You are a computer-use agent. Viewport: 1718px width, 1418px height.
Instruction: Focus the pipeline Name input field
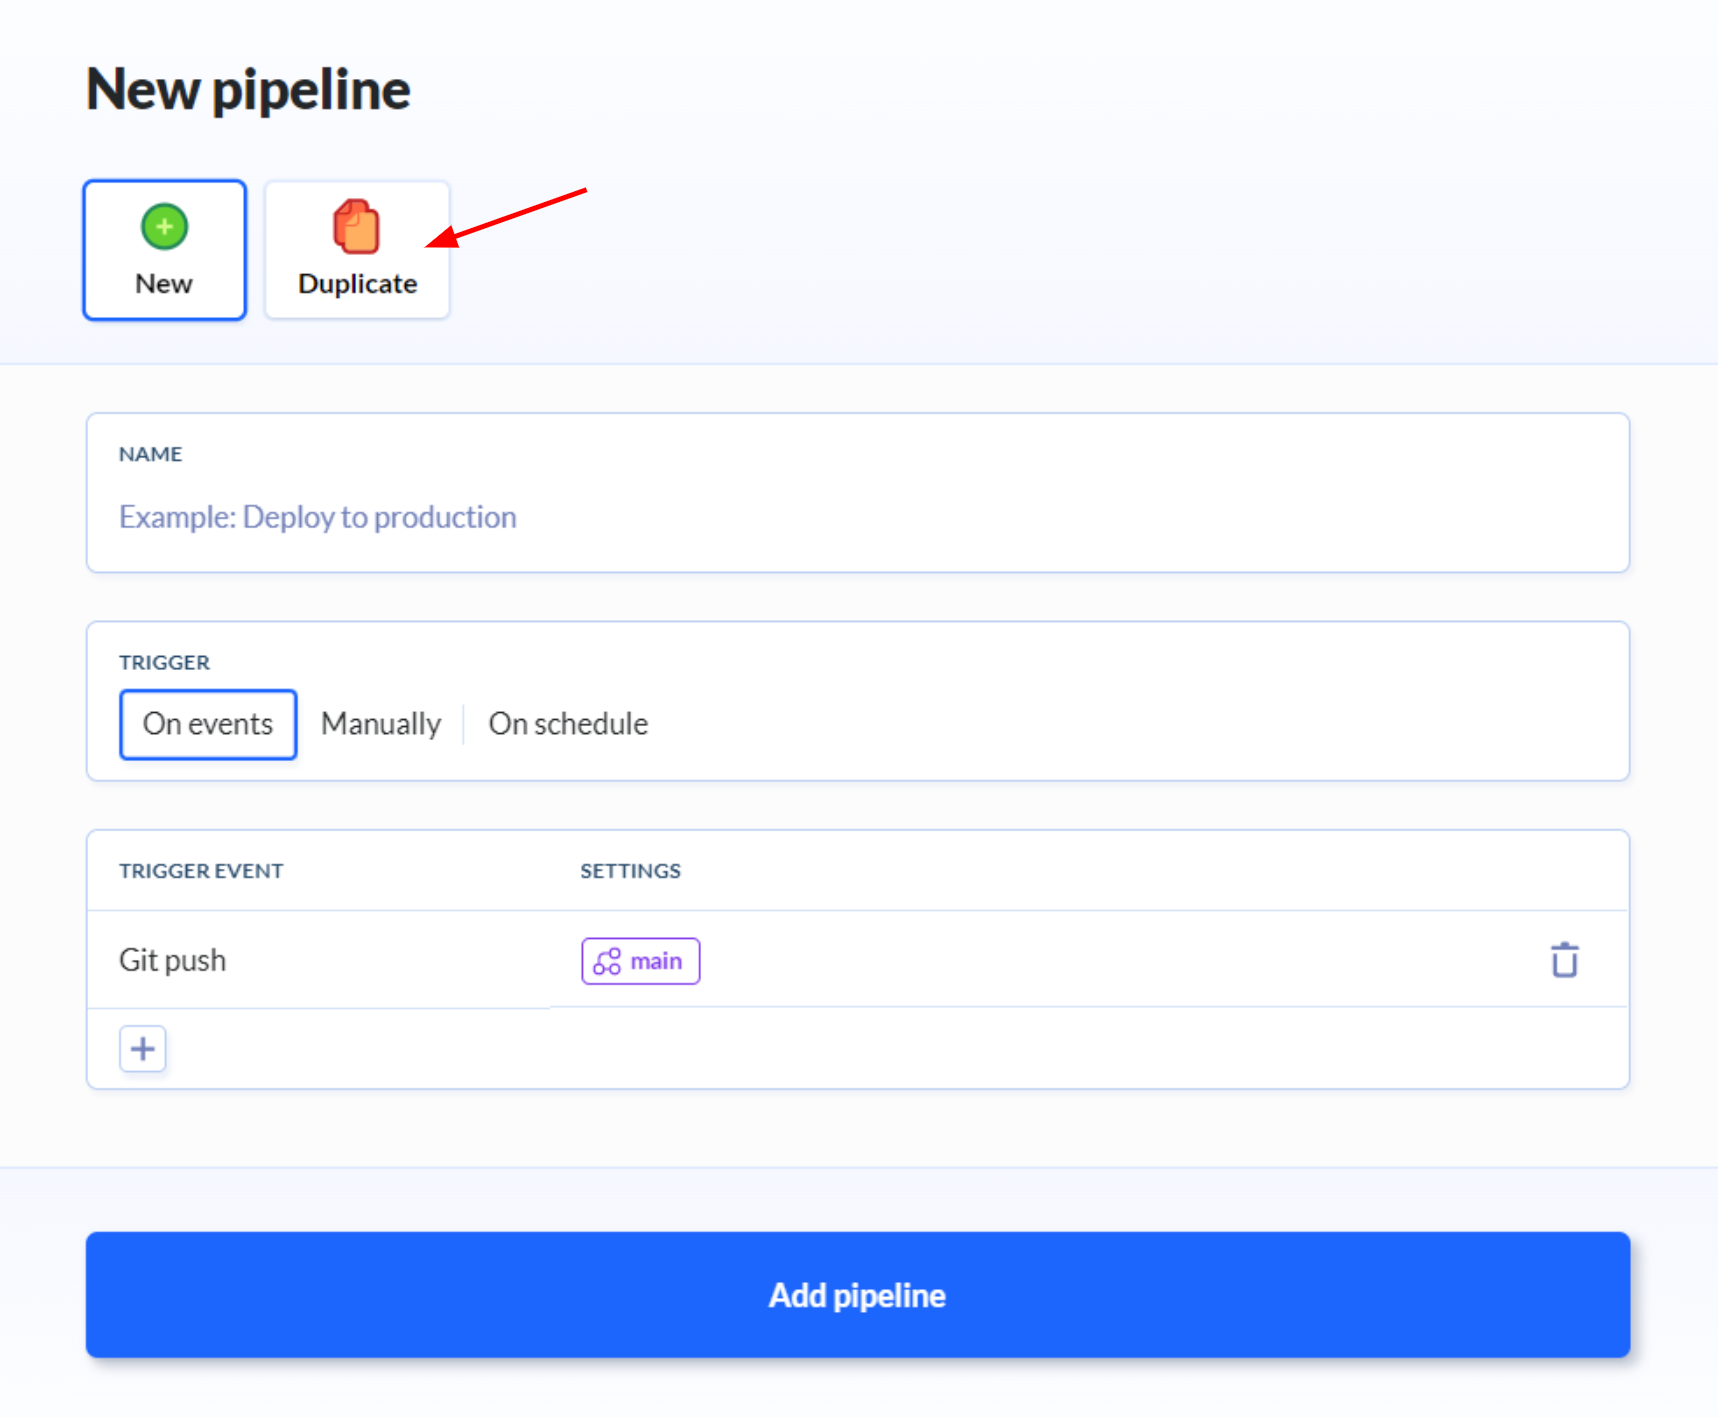[857, 517]
